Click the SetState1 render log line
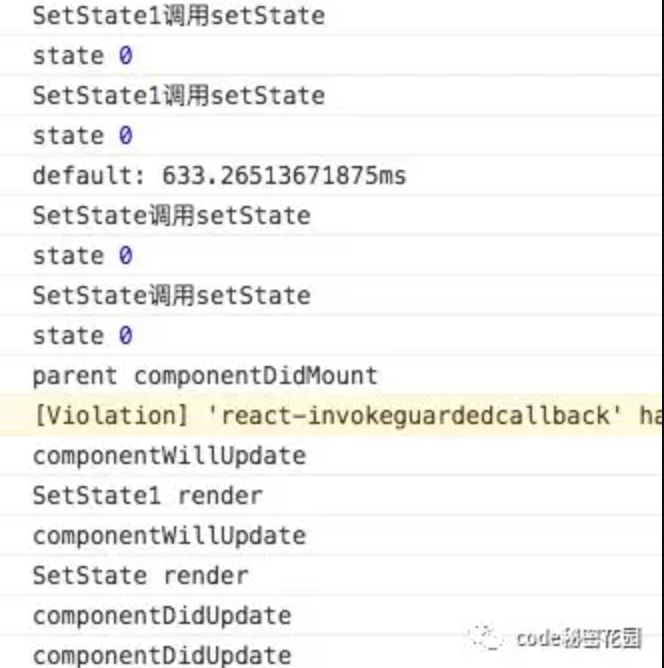The height and width of the screenshot is (668, 664). [x=147, y=496]
